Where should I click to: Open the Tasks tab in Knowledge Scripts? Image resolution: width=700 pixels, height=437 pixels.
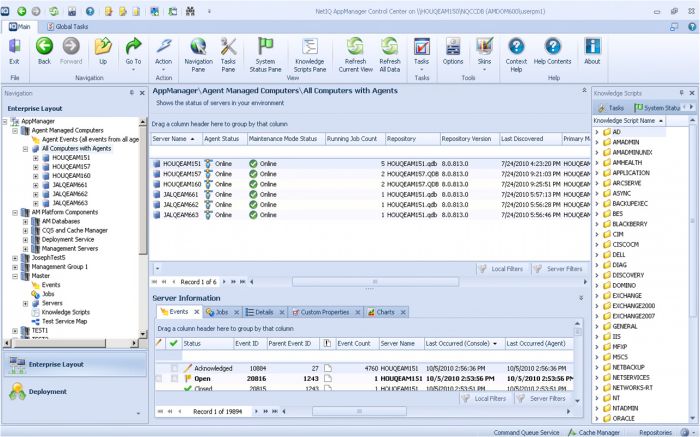[x=611, y=108]
